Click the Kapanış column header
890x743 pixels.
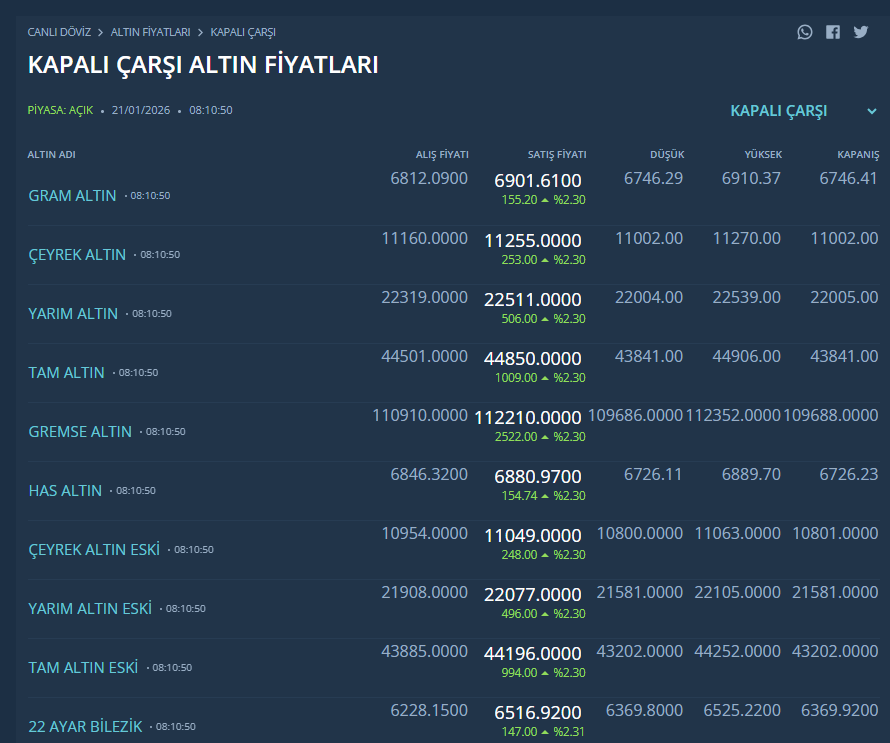pos(858,155)
